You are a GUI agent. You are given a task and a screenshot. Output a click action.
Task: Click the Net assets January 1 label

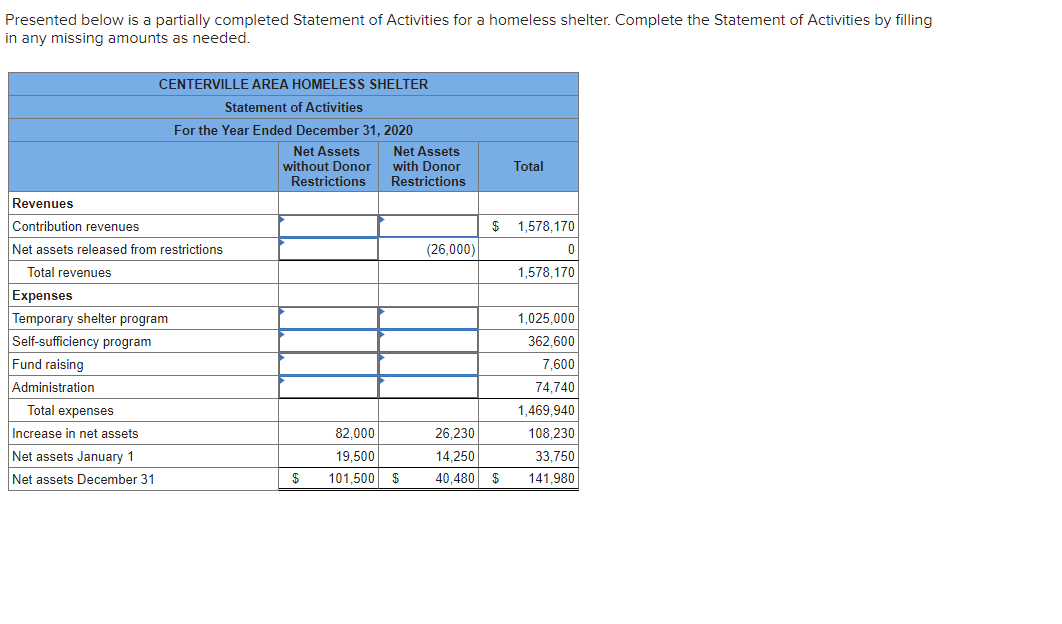[x=73, y=457]
